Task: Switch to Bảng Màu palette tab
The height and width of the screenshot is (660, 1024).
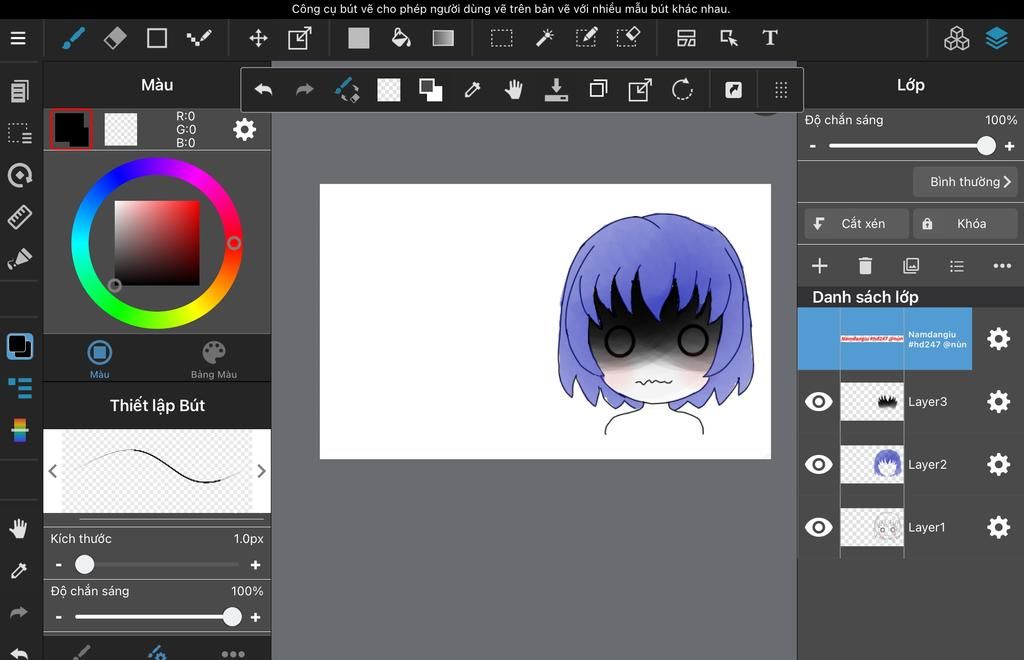Action: coord(214,359)
